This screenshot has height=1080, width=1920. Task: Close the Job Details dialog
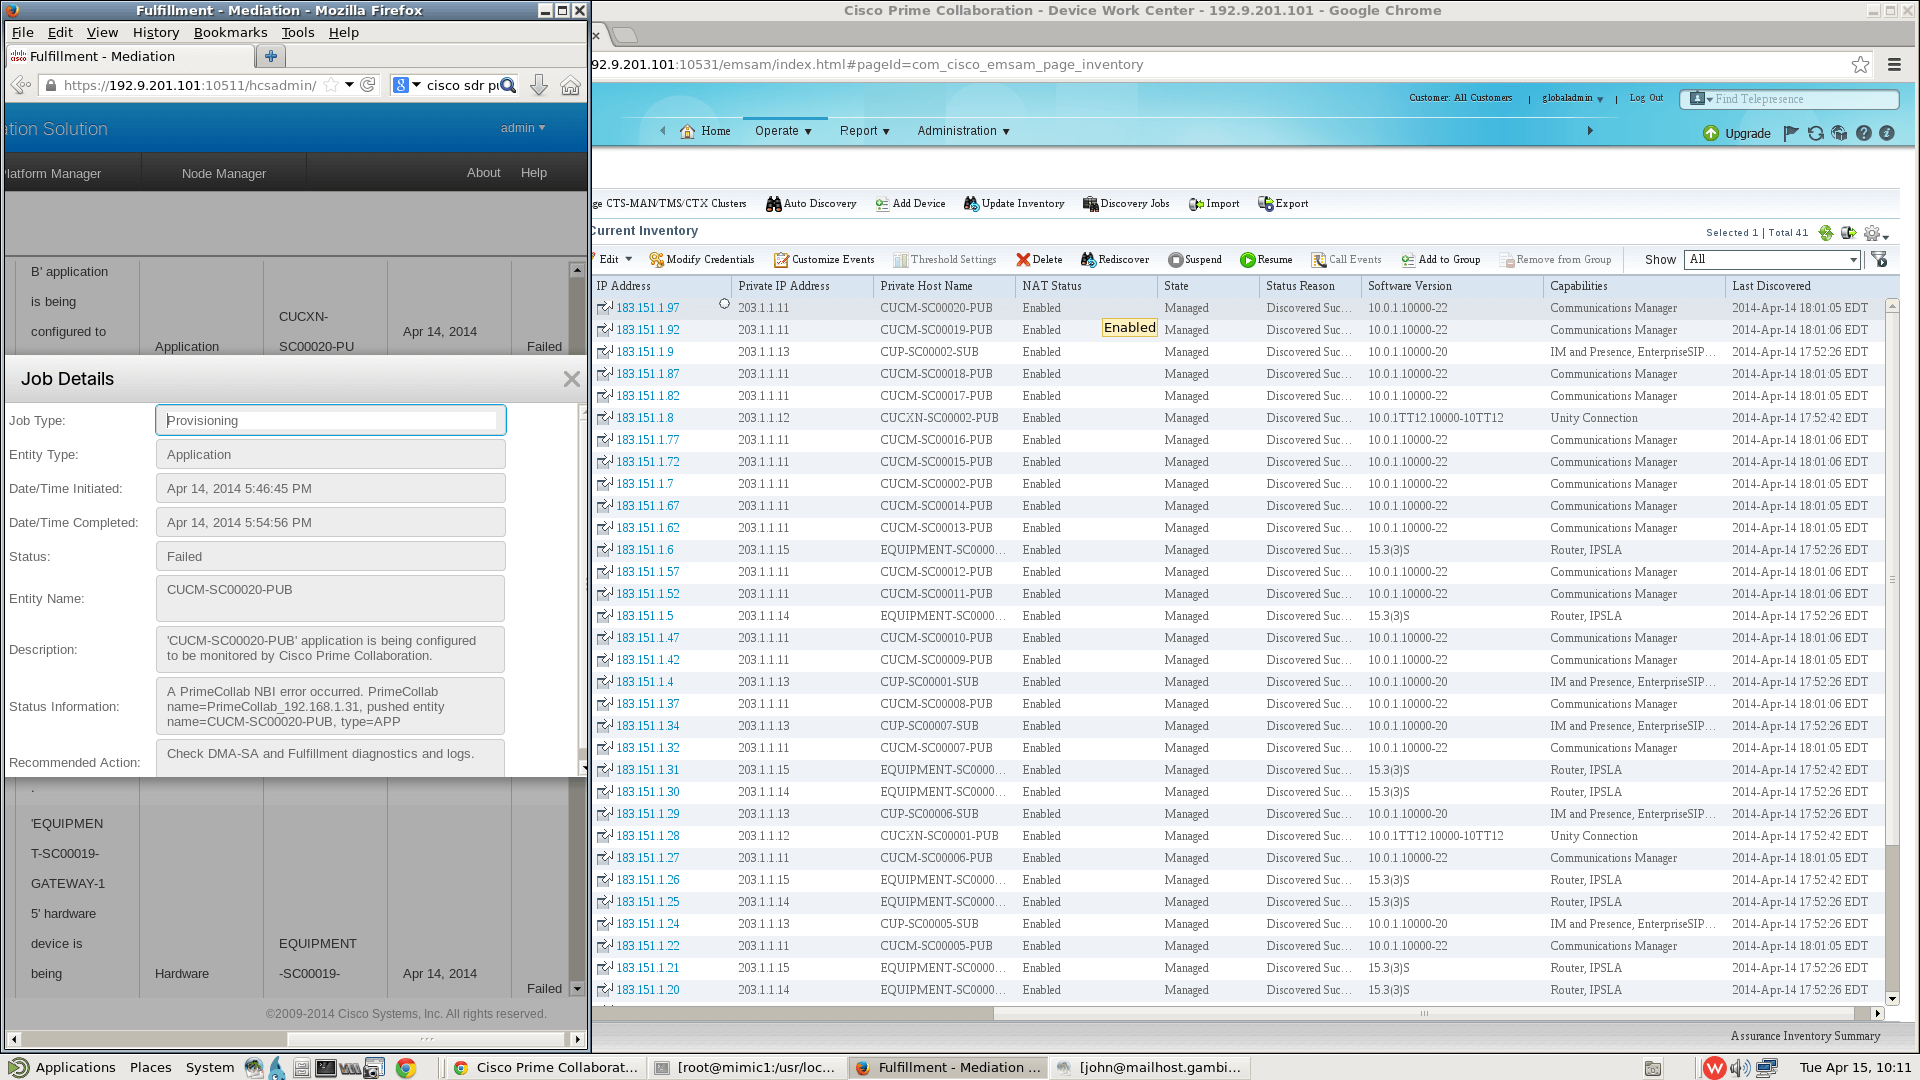point(571,379)
